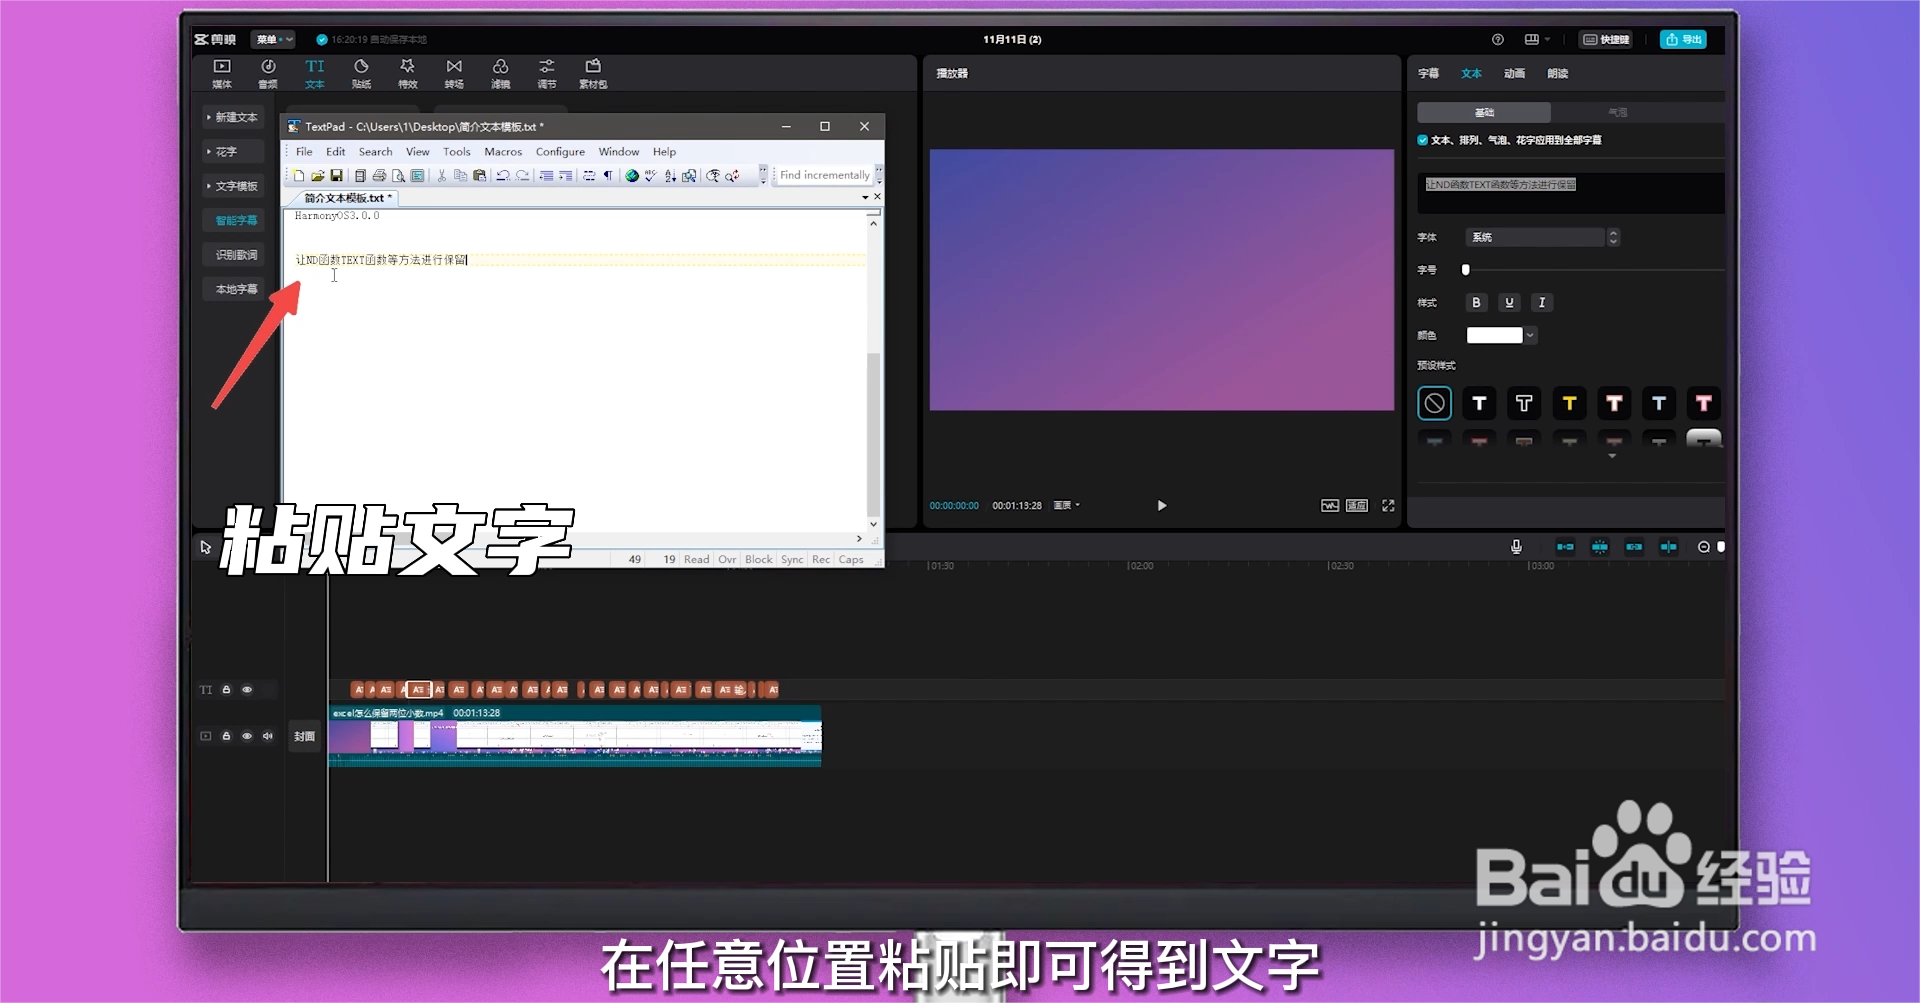
Task: Open the layout dropdown in top bar
Action: click(x=1537, y=40)
